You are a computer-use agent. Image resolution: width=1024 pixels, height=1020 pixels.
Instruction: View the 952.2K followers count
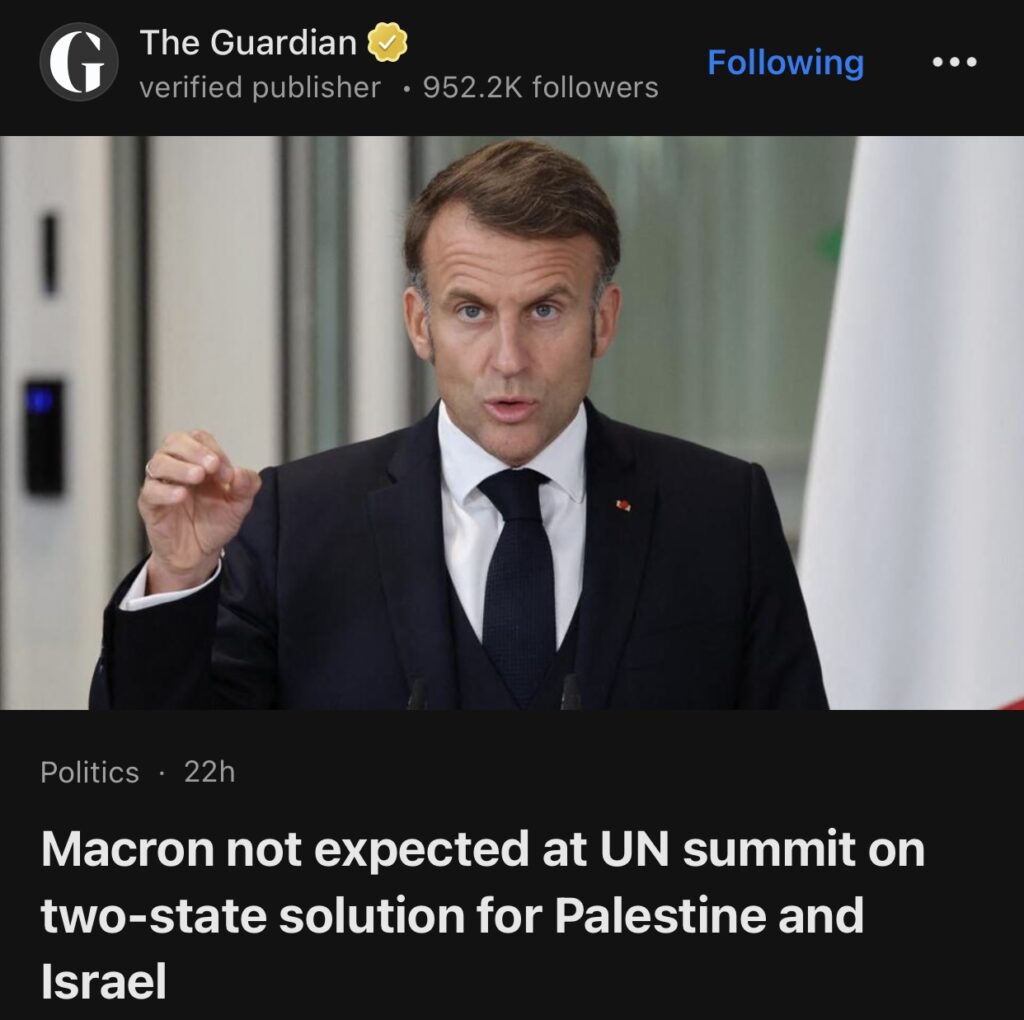tap(540, 88)
